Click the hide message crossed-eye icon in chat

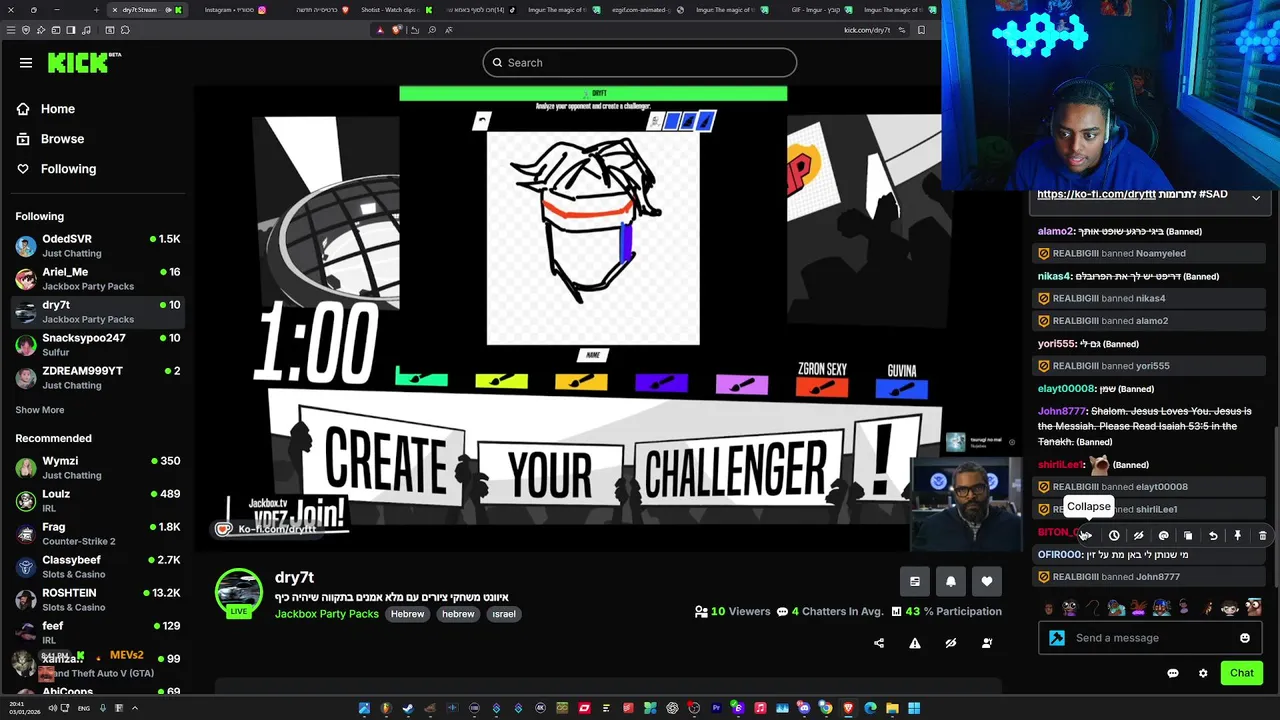tap(1138, 536)
